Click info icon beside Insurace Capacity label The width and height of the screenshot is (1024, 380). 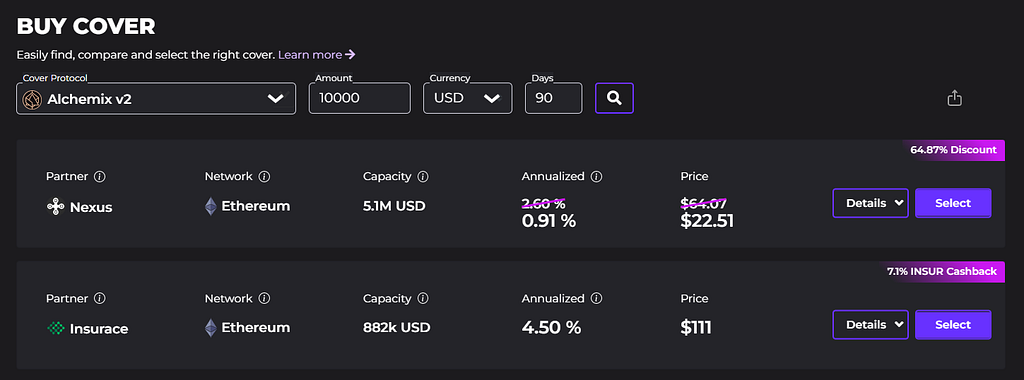(x=423, y=298)
